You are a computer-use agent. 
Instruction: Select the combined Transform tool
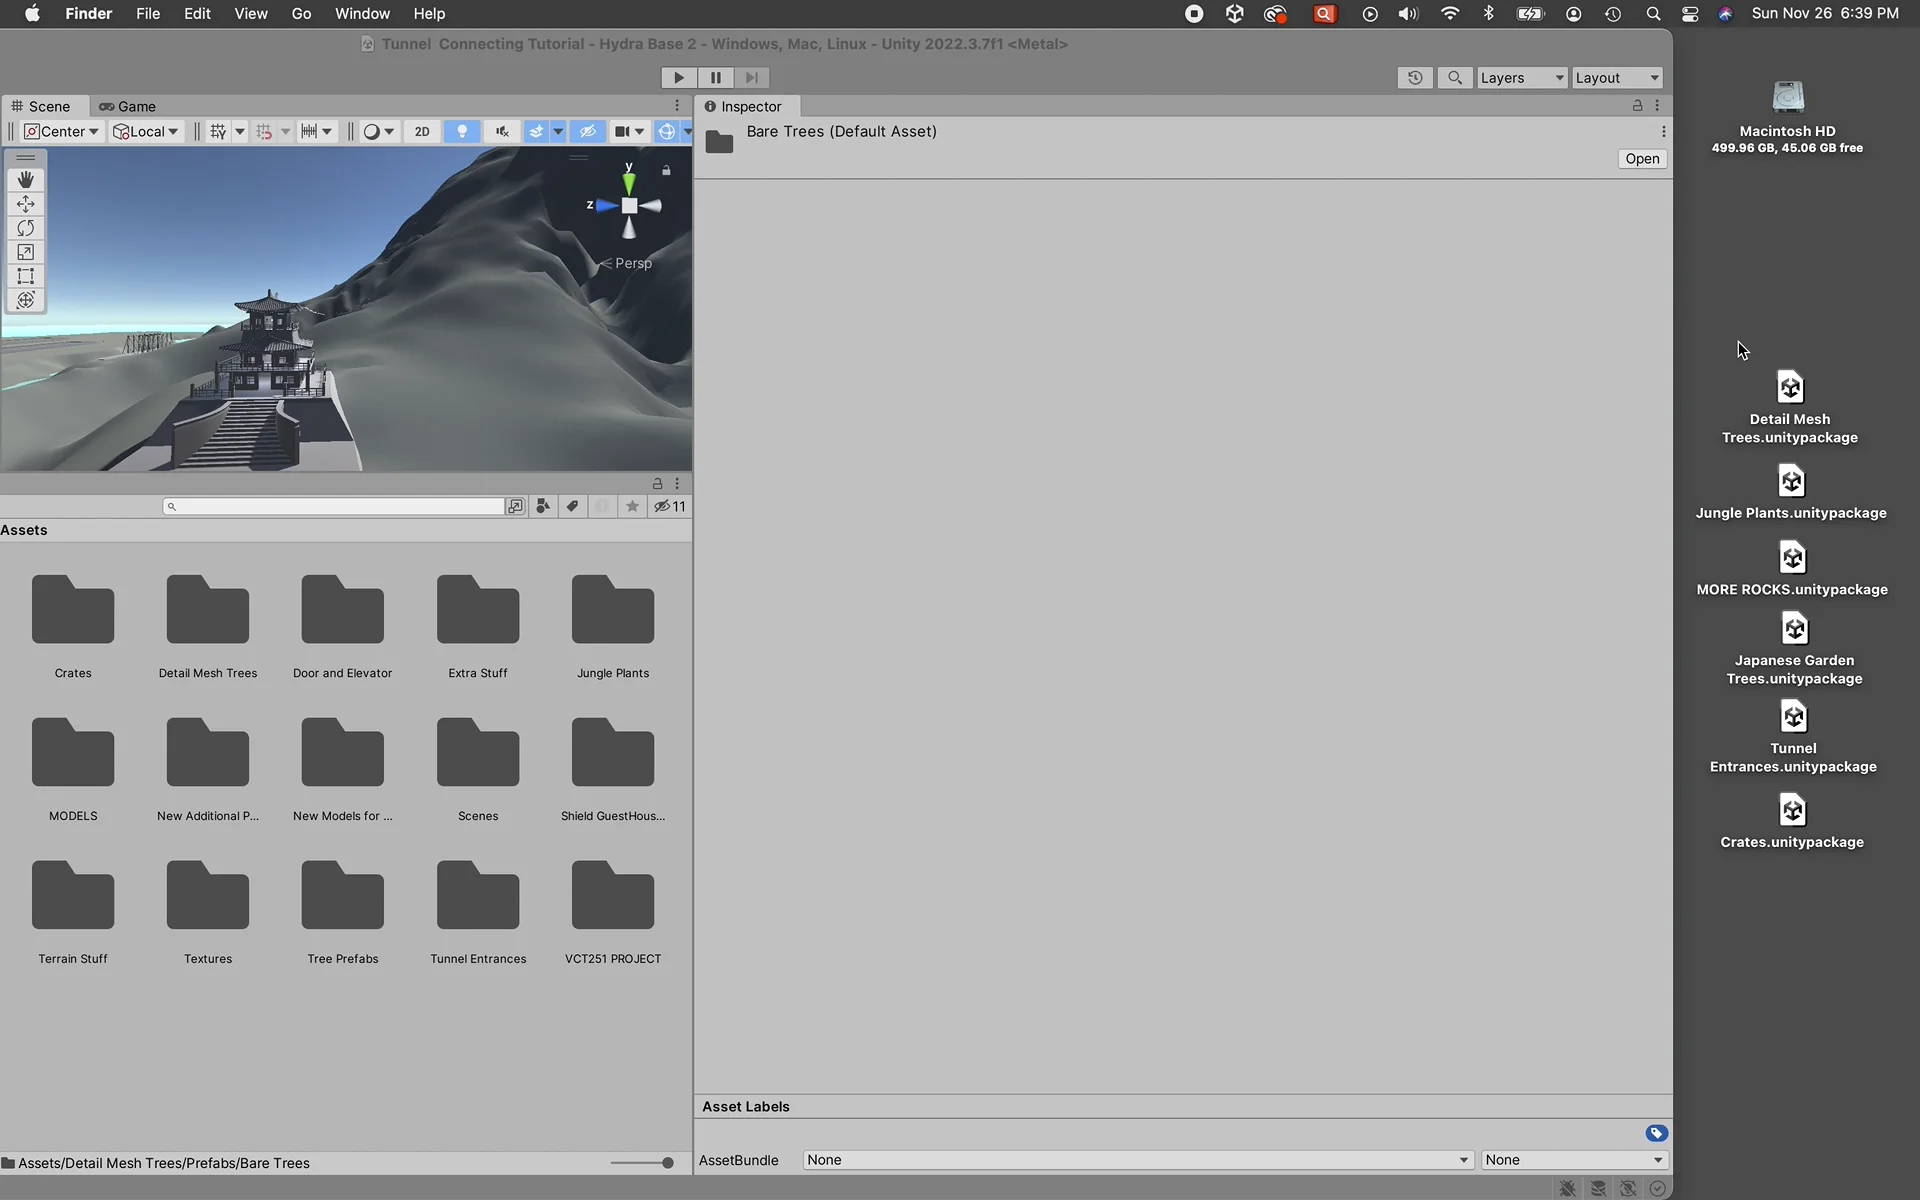(26, 300)
